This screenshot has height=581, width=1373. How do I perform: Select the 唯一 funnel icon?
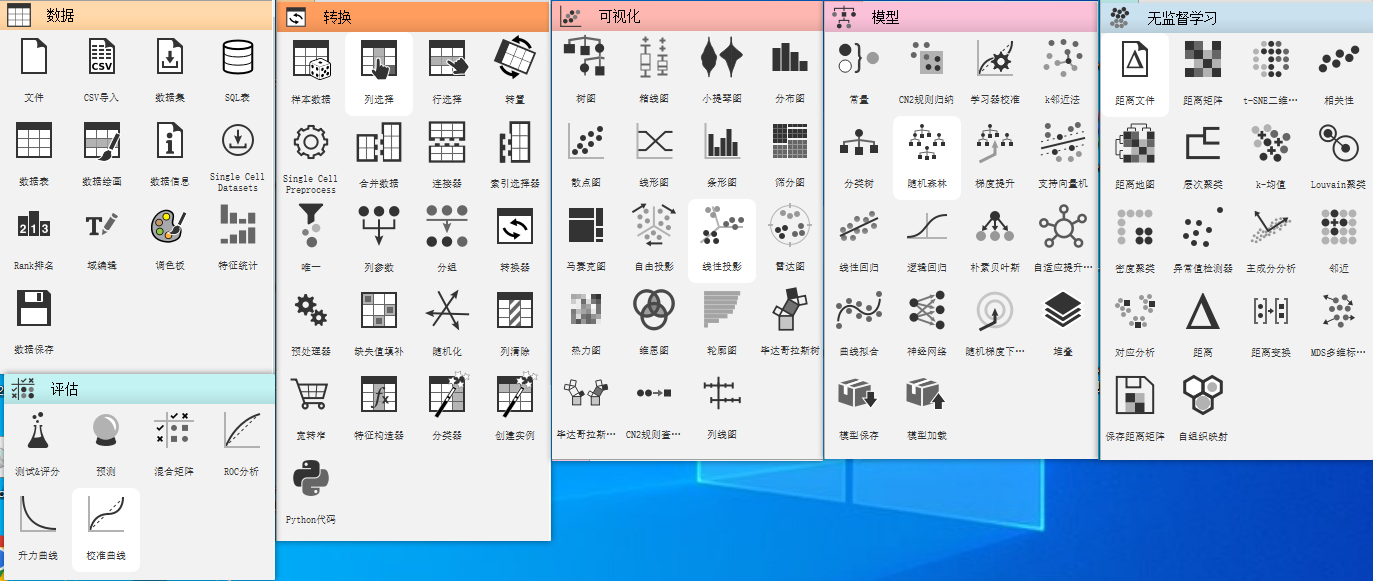pos(311,226)
